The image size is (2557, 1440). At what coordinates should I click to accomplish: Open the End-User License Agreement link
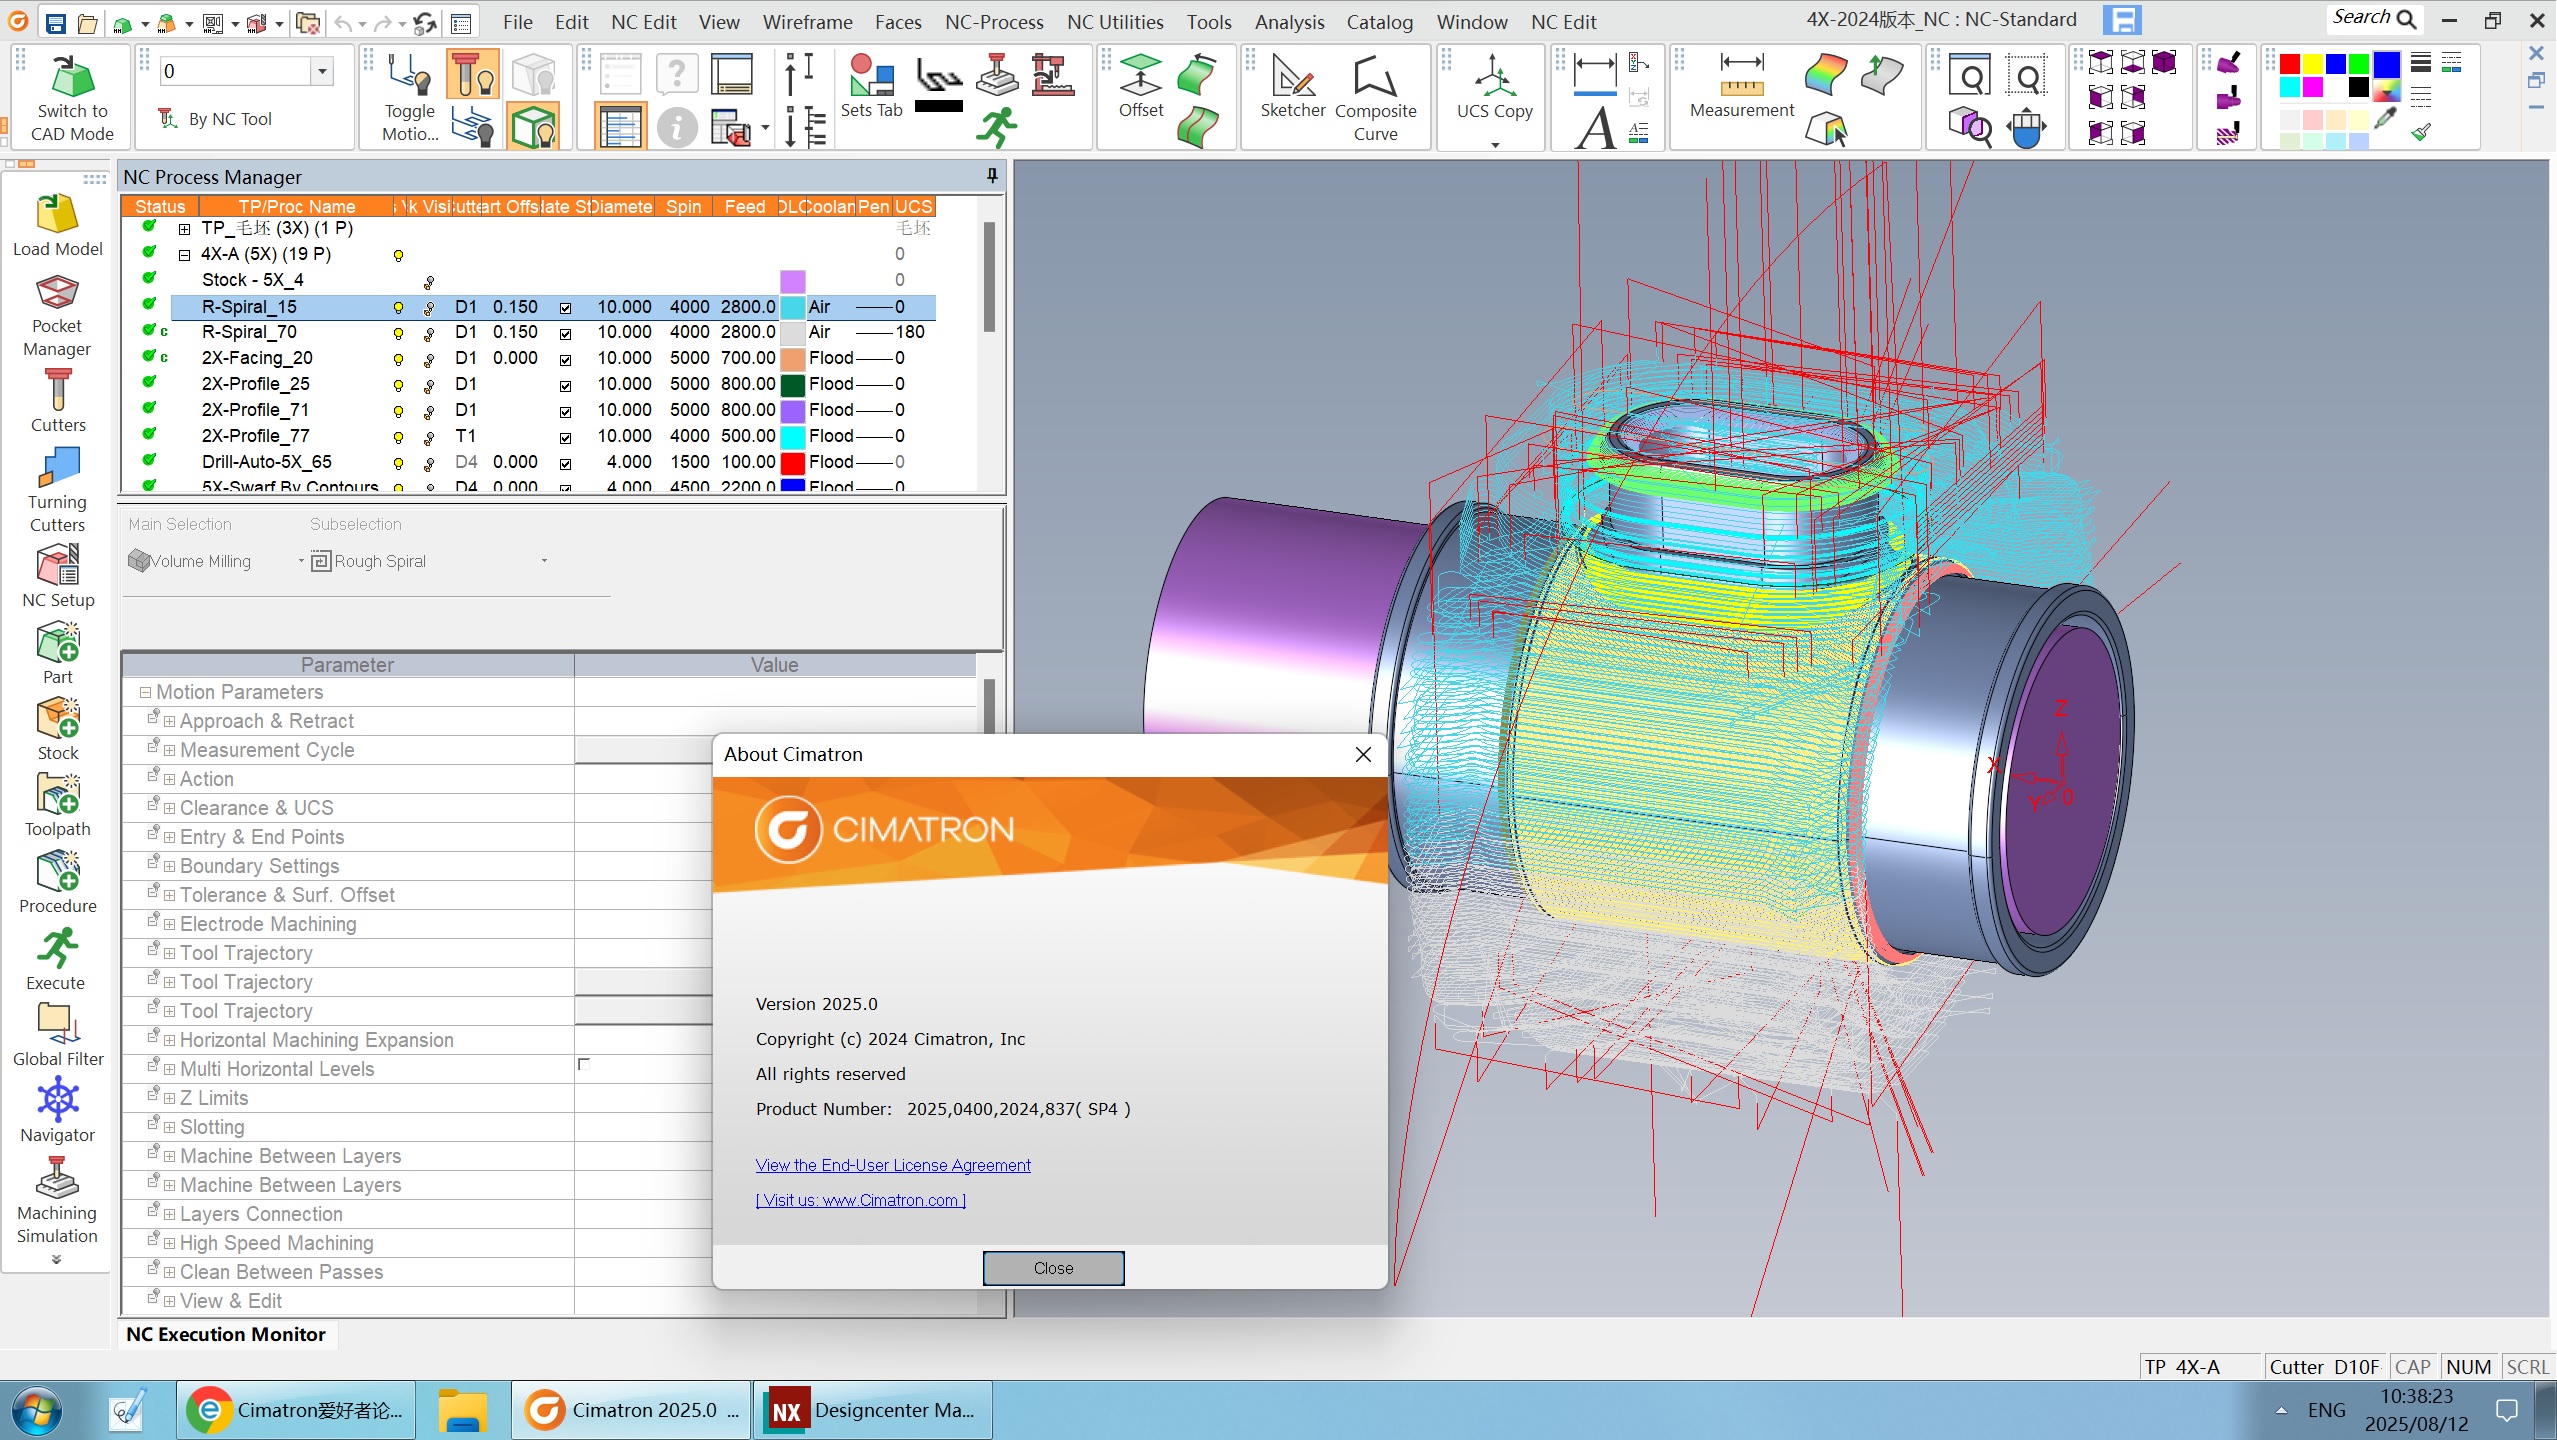893,1165
